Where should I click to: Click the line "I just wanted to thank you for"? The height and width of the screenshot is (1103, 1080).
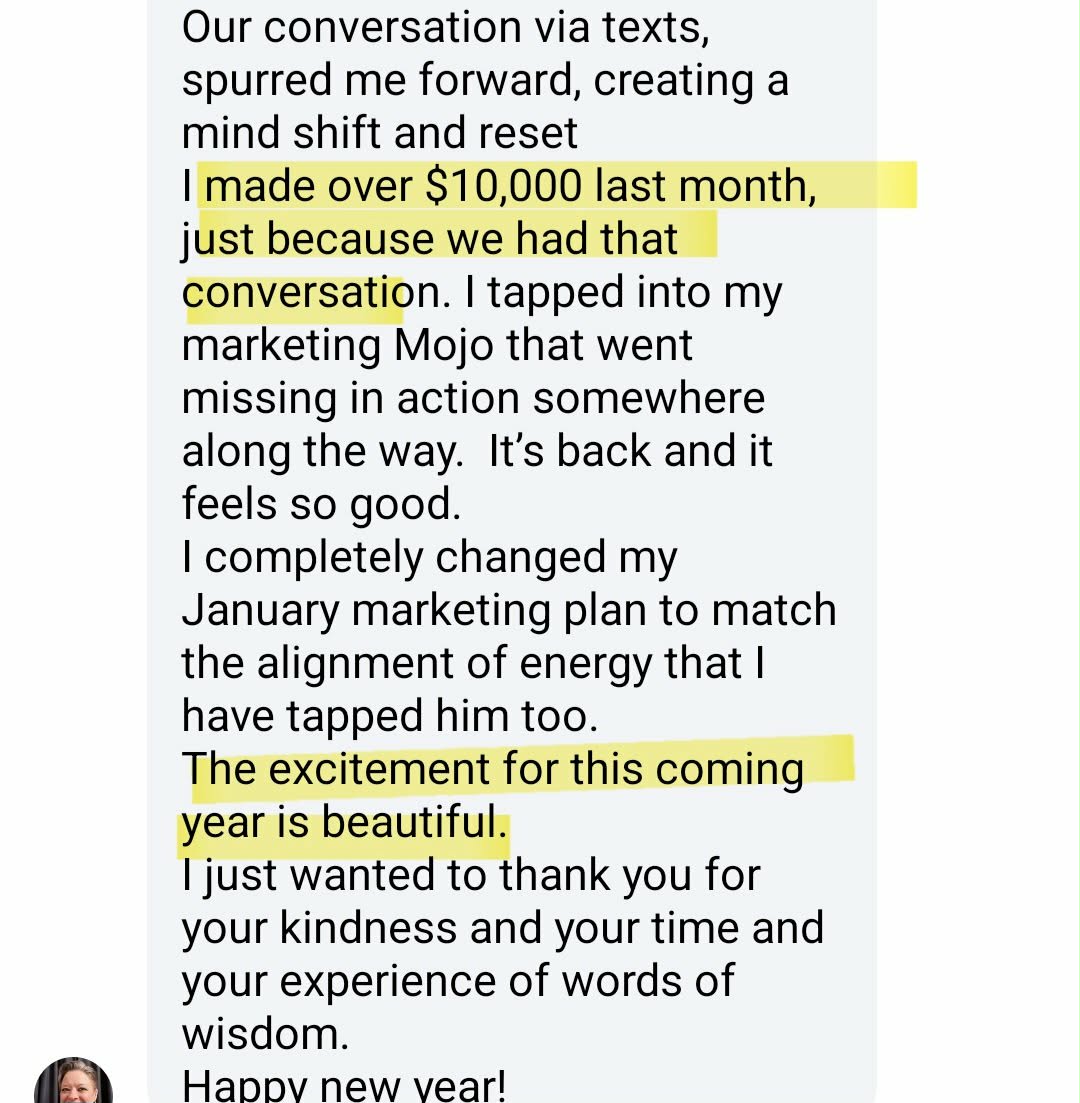pos(471,876)
